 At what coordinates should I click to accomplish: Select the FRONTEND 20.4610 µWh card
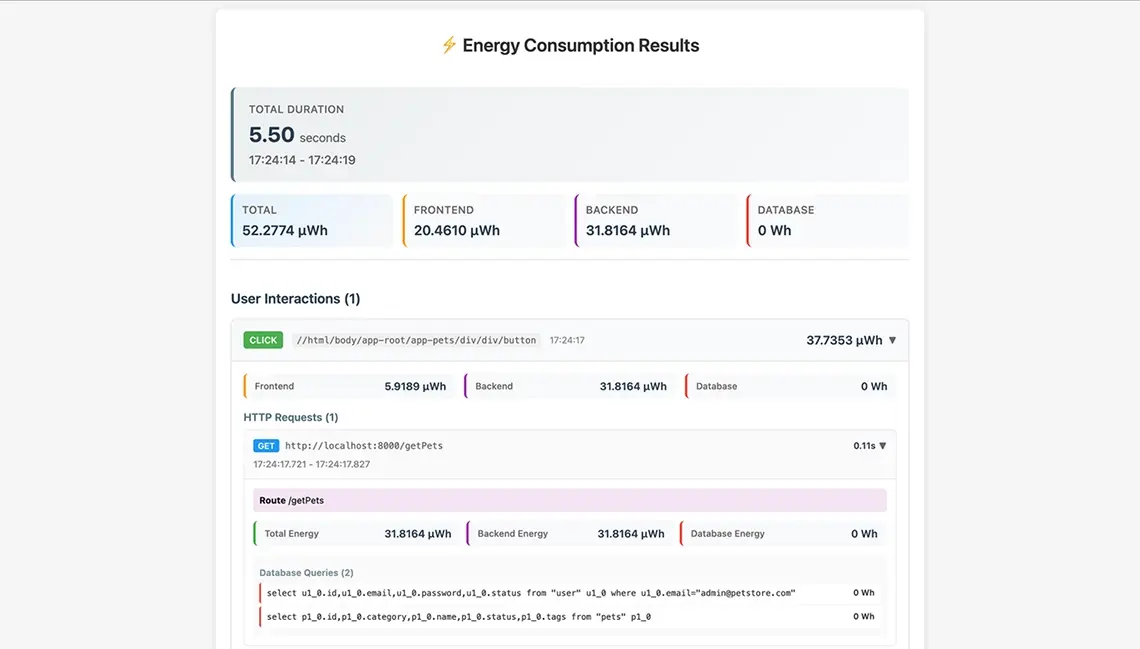pos(484,220)
